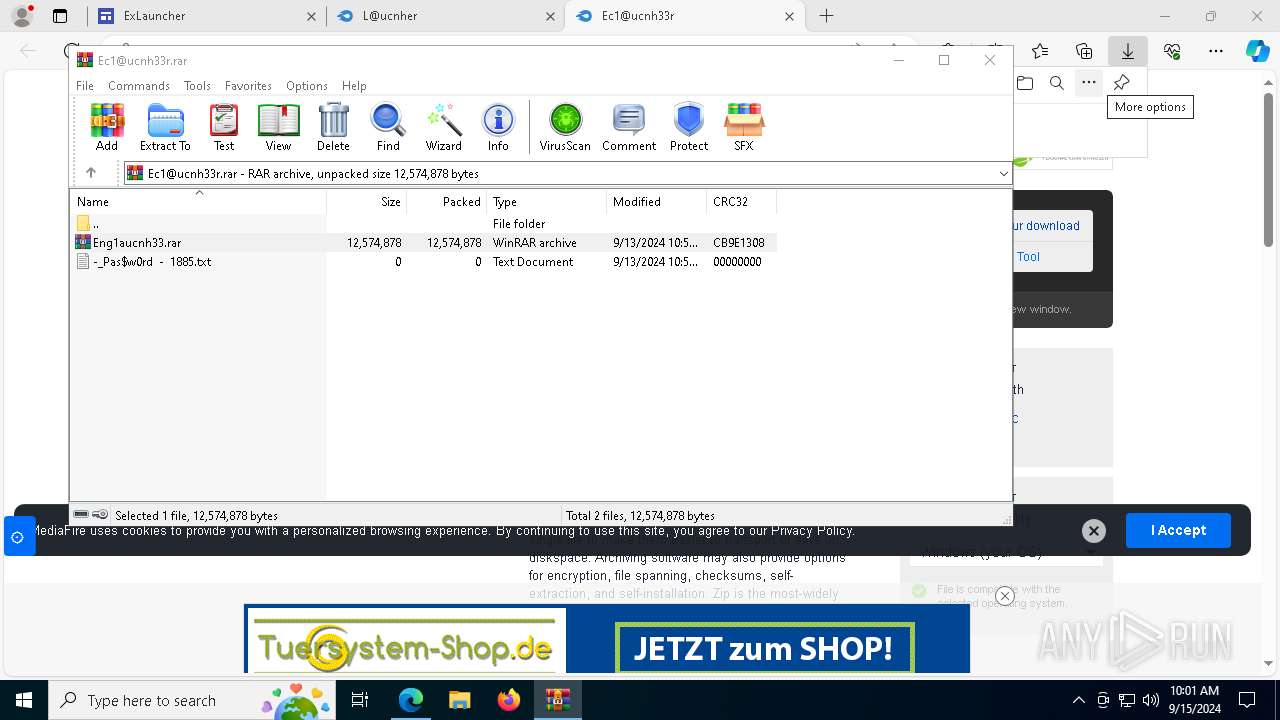Open Firefox from taskbar
The image size is (1280, 720).
click(508, 700)
